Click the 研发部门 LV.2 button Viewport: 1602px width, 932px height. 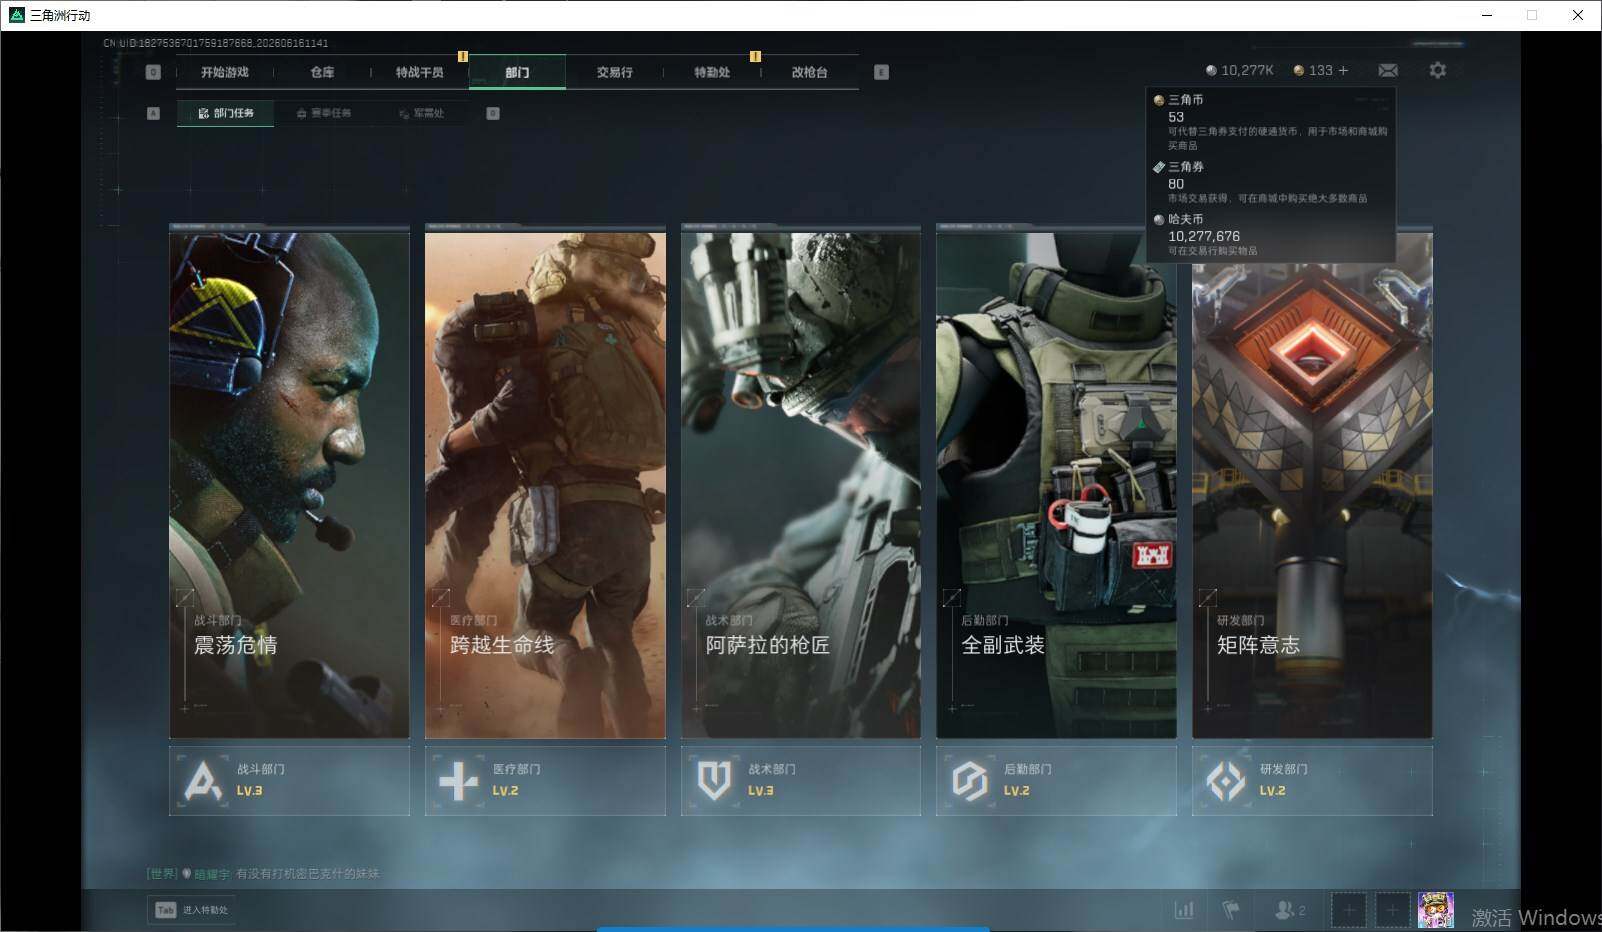1312,780
